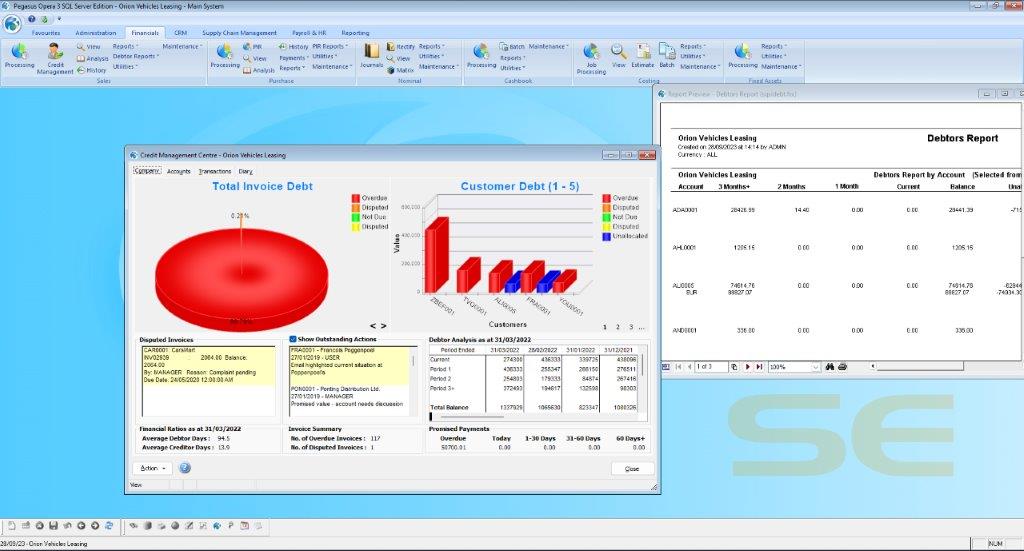Open the Accounts tab in Credit Management
The height and width of the screenshot is (551, 1024).
click(179, 172)
